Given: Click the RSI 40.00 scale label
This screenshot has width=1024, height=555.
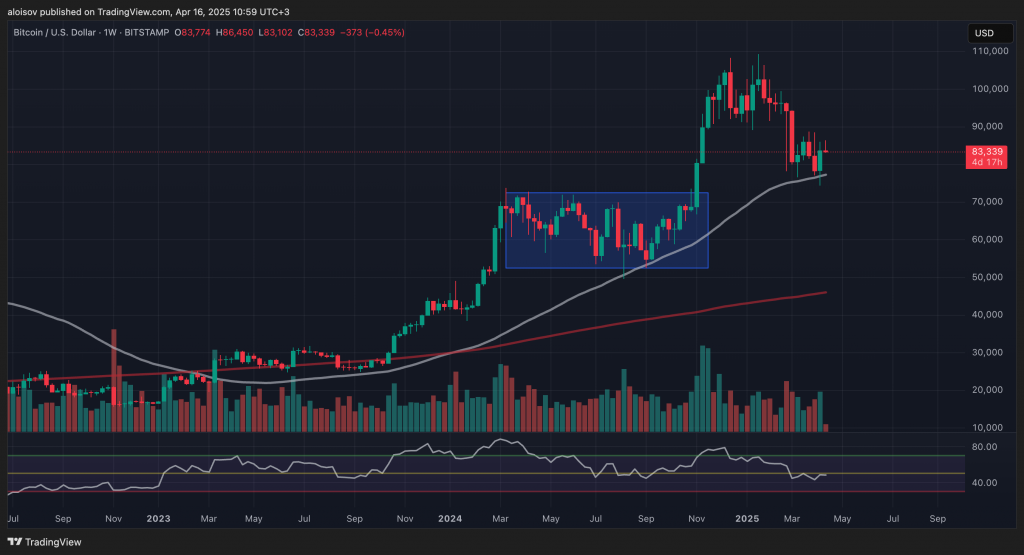Looking at the screenshot, I should tap(985, 483).
